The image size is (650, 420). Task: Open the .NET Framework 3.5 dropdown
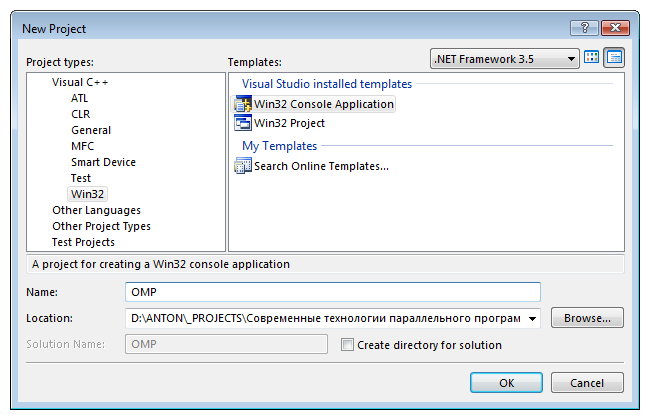click(x=504, y=59)
